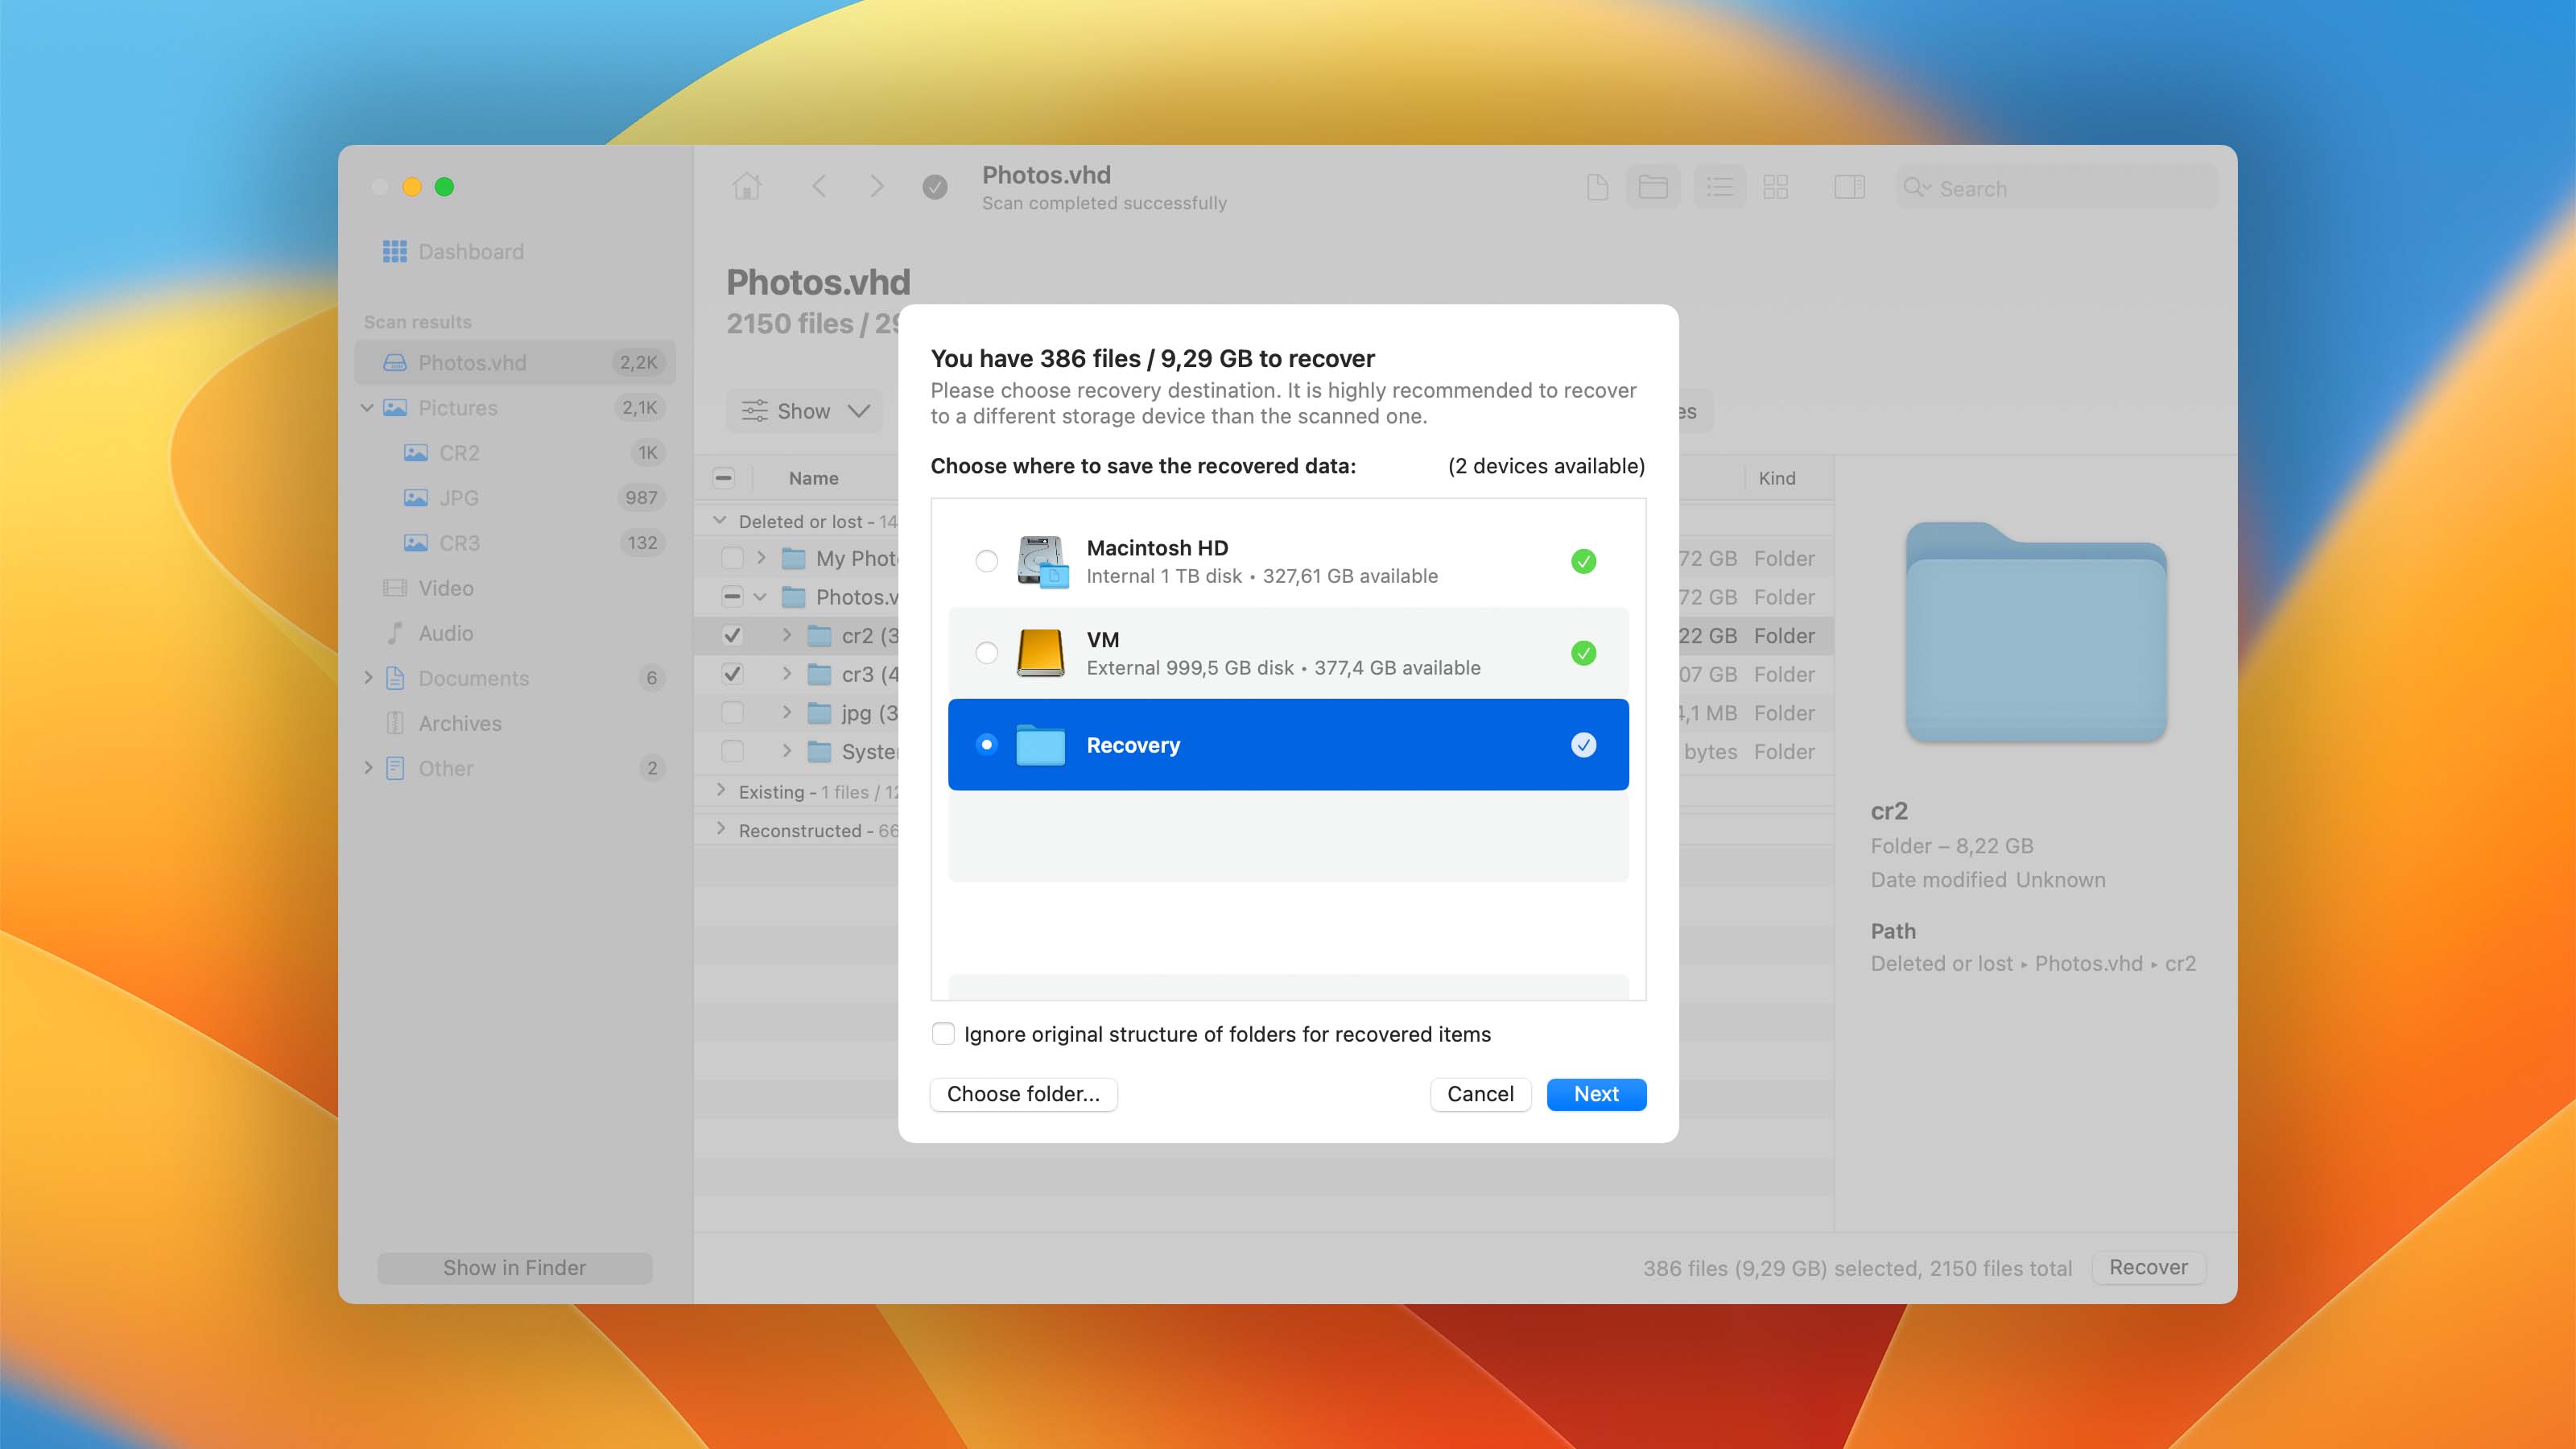Click the forward navigation arrow
2576x1449 pixels.
876,187
